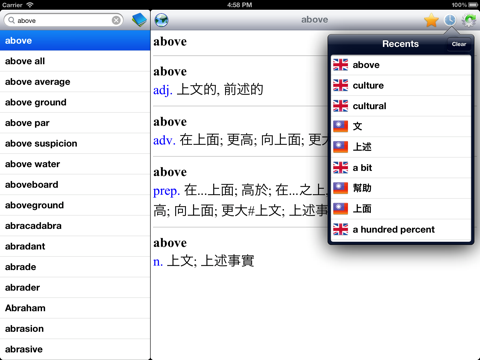The width and height of the screenshot is (480, 360).
Task: Open the globe web lookup icon
Action: (x=162, y=20)
